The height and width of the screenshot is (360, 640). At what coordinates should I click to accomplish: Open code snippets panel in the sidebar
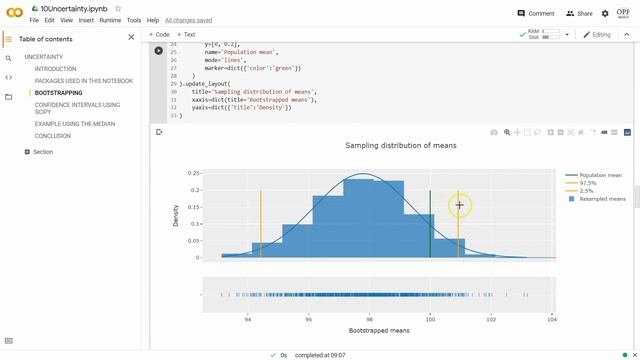[9, 78]
